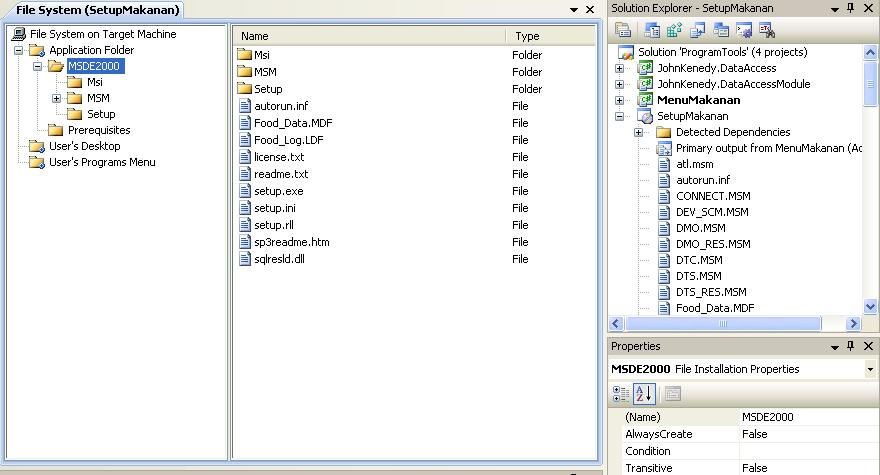Click Solution Explorer horizontal scroll right arrow
This screenshot has height=475, width=880.
click(x=854, y=323)
